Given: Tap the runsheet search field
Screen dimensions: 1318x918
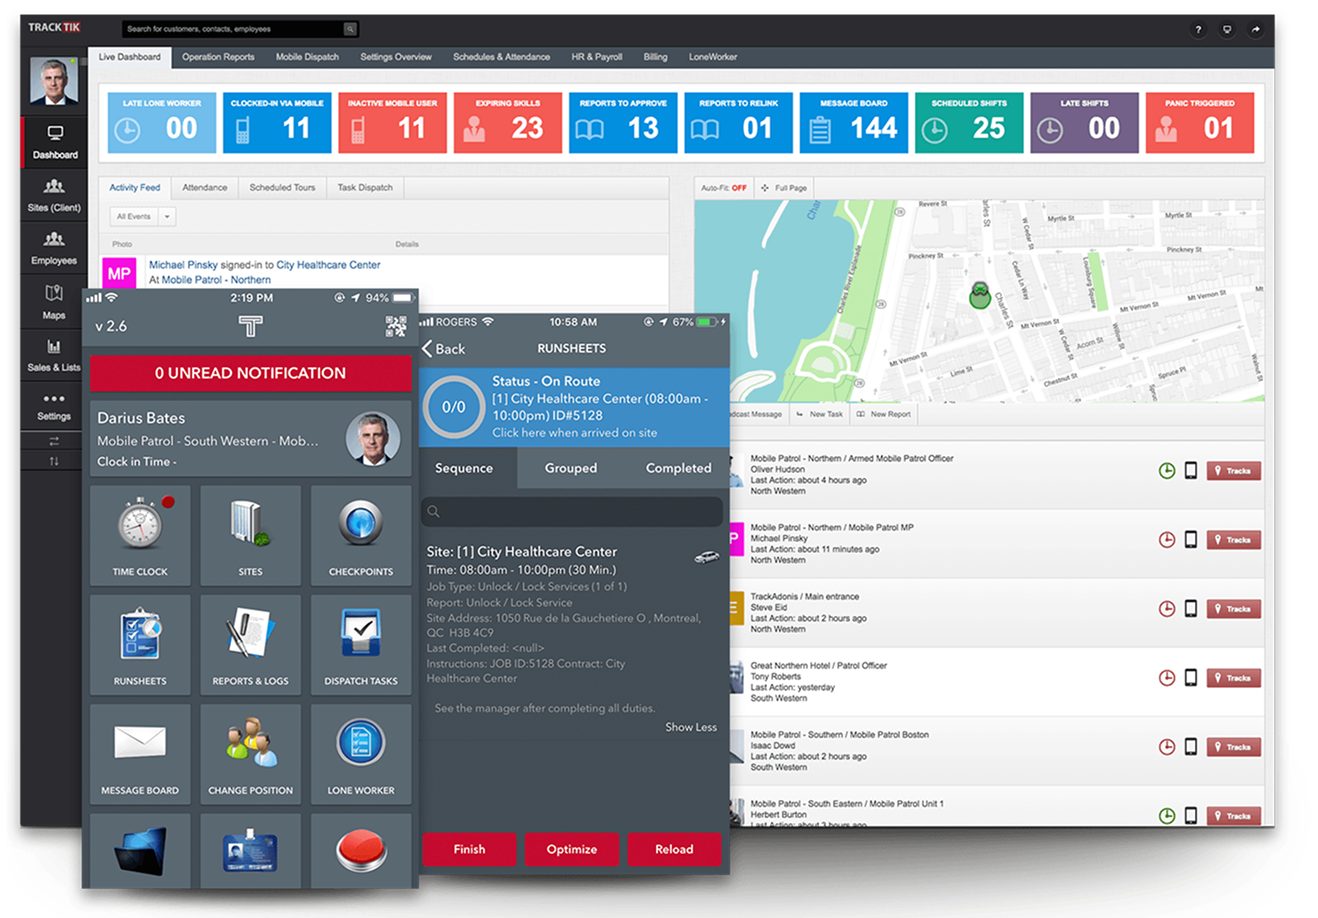Looking at the screenshot, I should coord(571,511).
